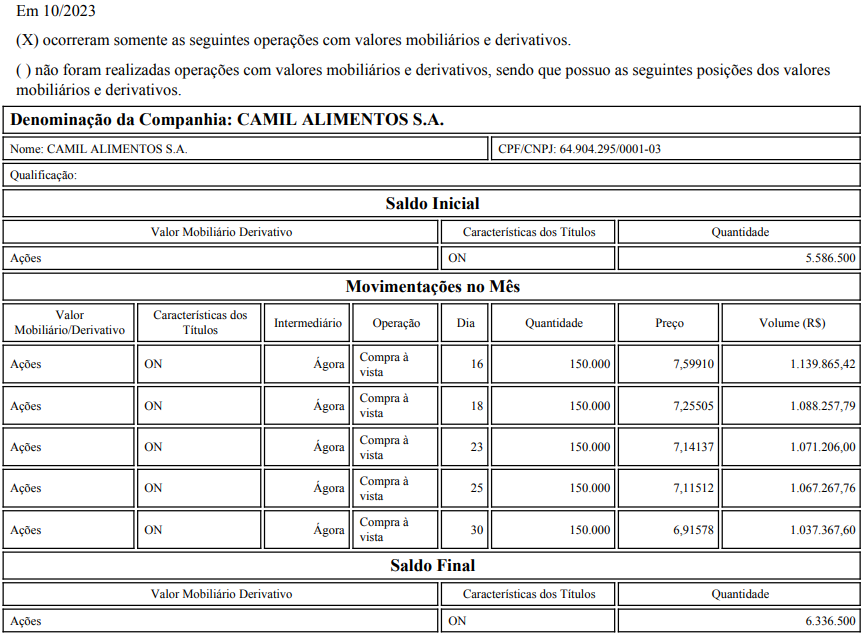Click the 'Dia' column header
Viewport: 863px width, 636px height.
click(x=465, y=323)
